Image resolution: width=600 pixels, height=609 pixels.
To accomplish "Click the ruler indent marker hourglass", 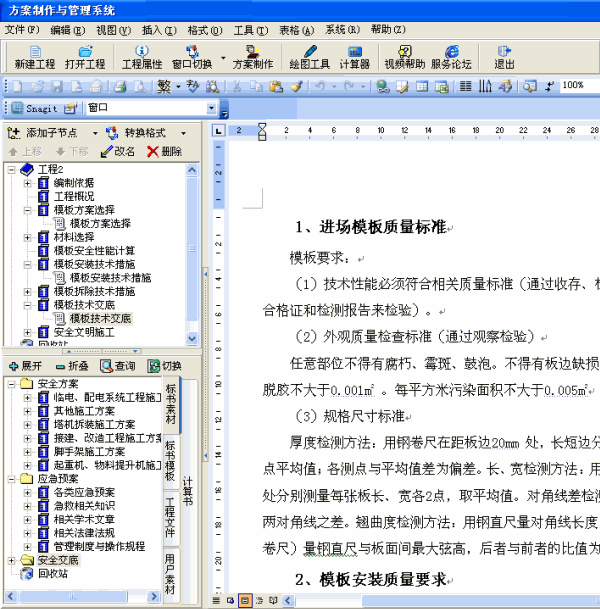I will 262,131.
